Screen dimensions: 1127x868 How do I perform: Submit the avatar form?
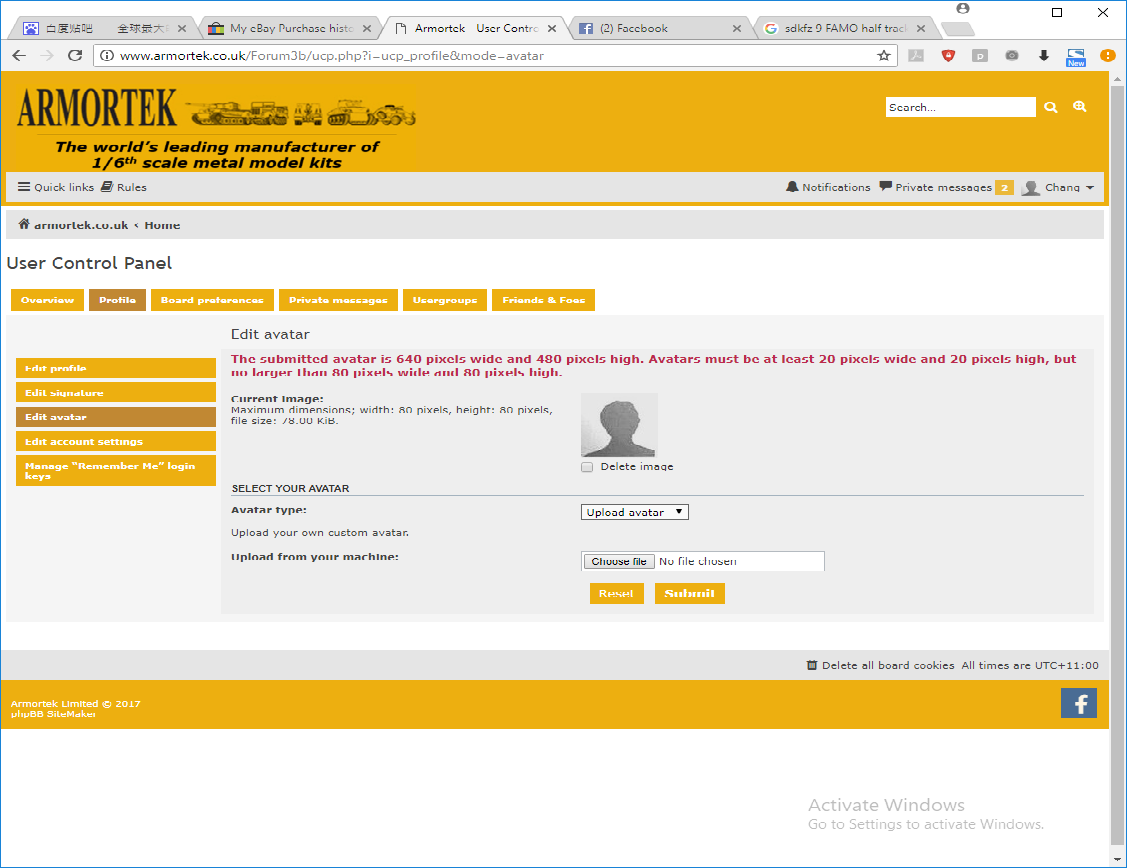click(x=689, y=594)
